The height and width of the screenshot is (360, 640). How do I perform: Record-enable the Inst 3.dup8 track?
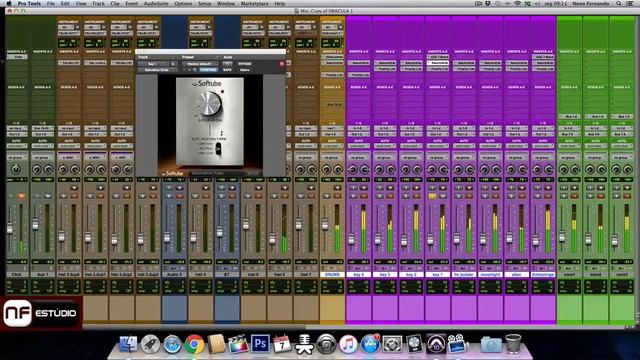[74, 188]
